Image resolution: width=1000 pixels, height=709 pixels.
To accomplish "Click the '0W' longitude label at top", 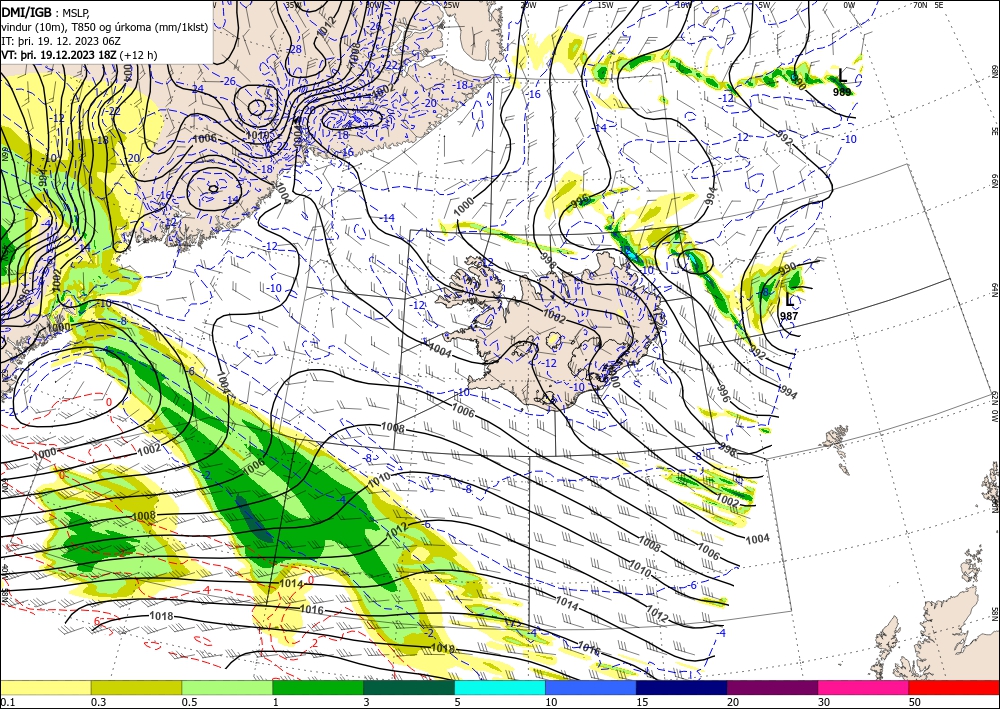I will [x=849, y=5].
